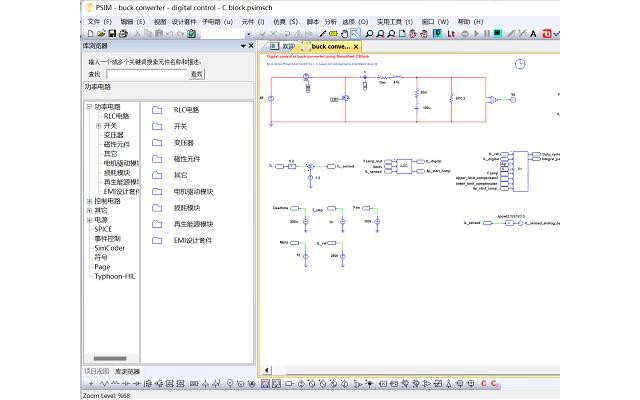The width and height of the screenshot is (640, 400).
Task: Click the first magnifier zoom icon
Action: [x=369, y=34]
